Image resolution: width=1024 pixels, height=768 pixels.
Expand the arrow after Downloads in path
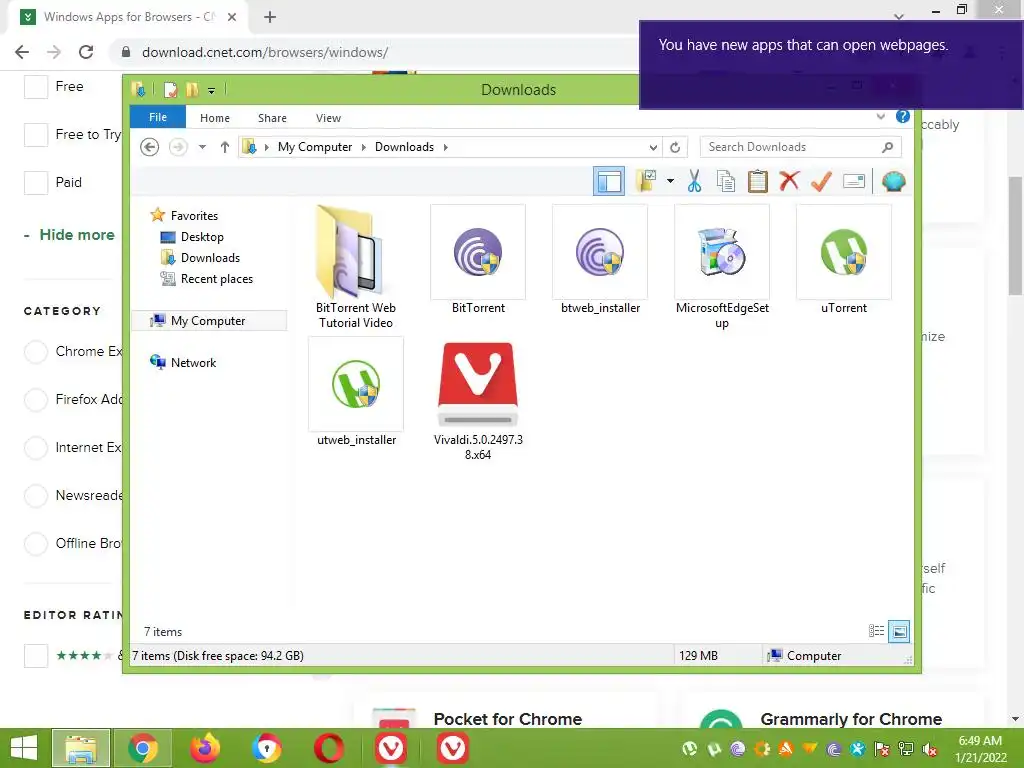tap(445, 147)
